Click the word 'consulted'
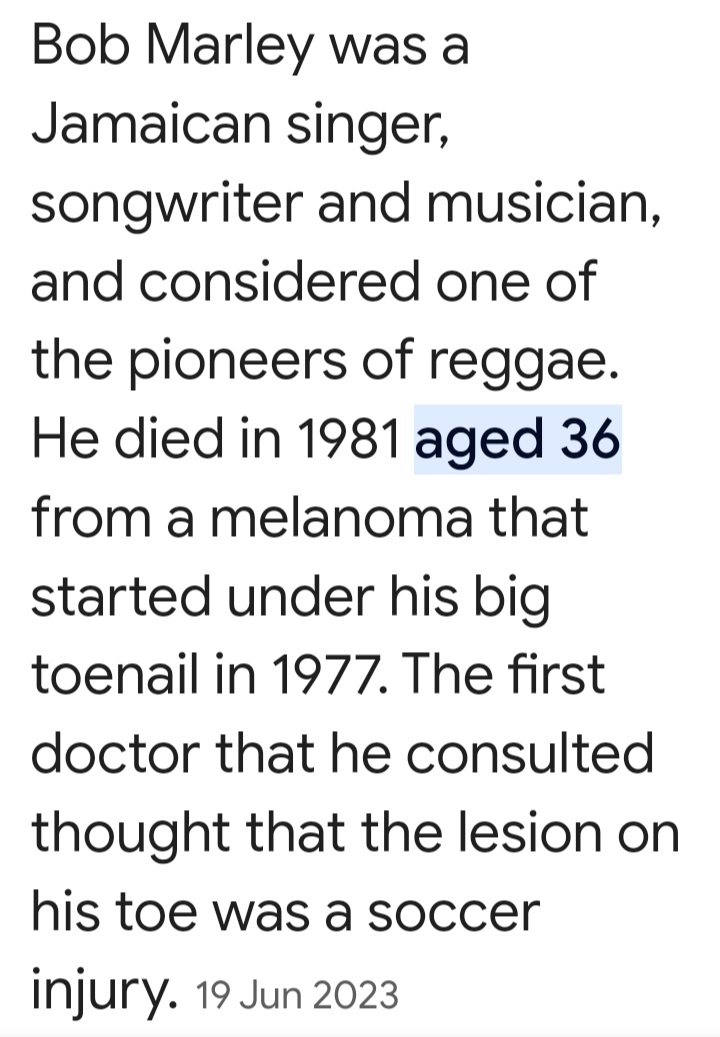The height and width of the screenshot is (1037, 720). [x=530, y=754]
